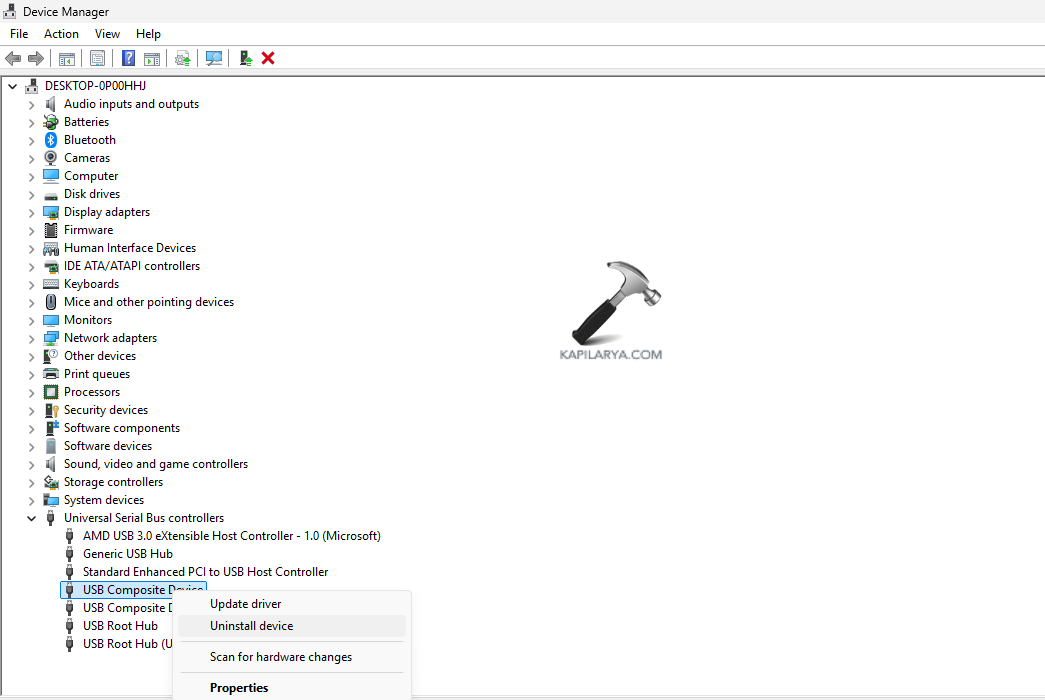Image resolution: width=1045 pixels, height=700 pixels.
Task: Collapse the Universal Serial Bus controllers node
Action: 31,518
